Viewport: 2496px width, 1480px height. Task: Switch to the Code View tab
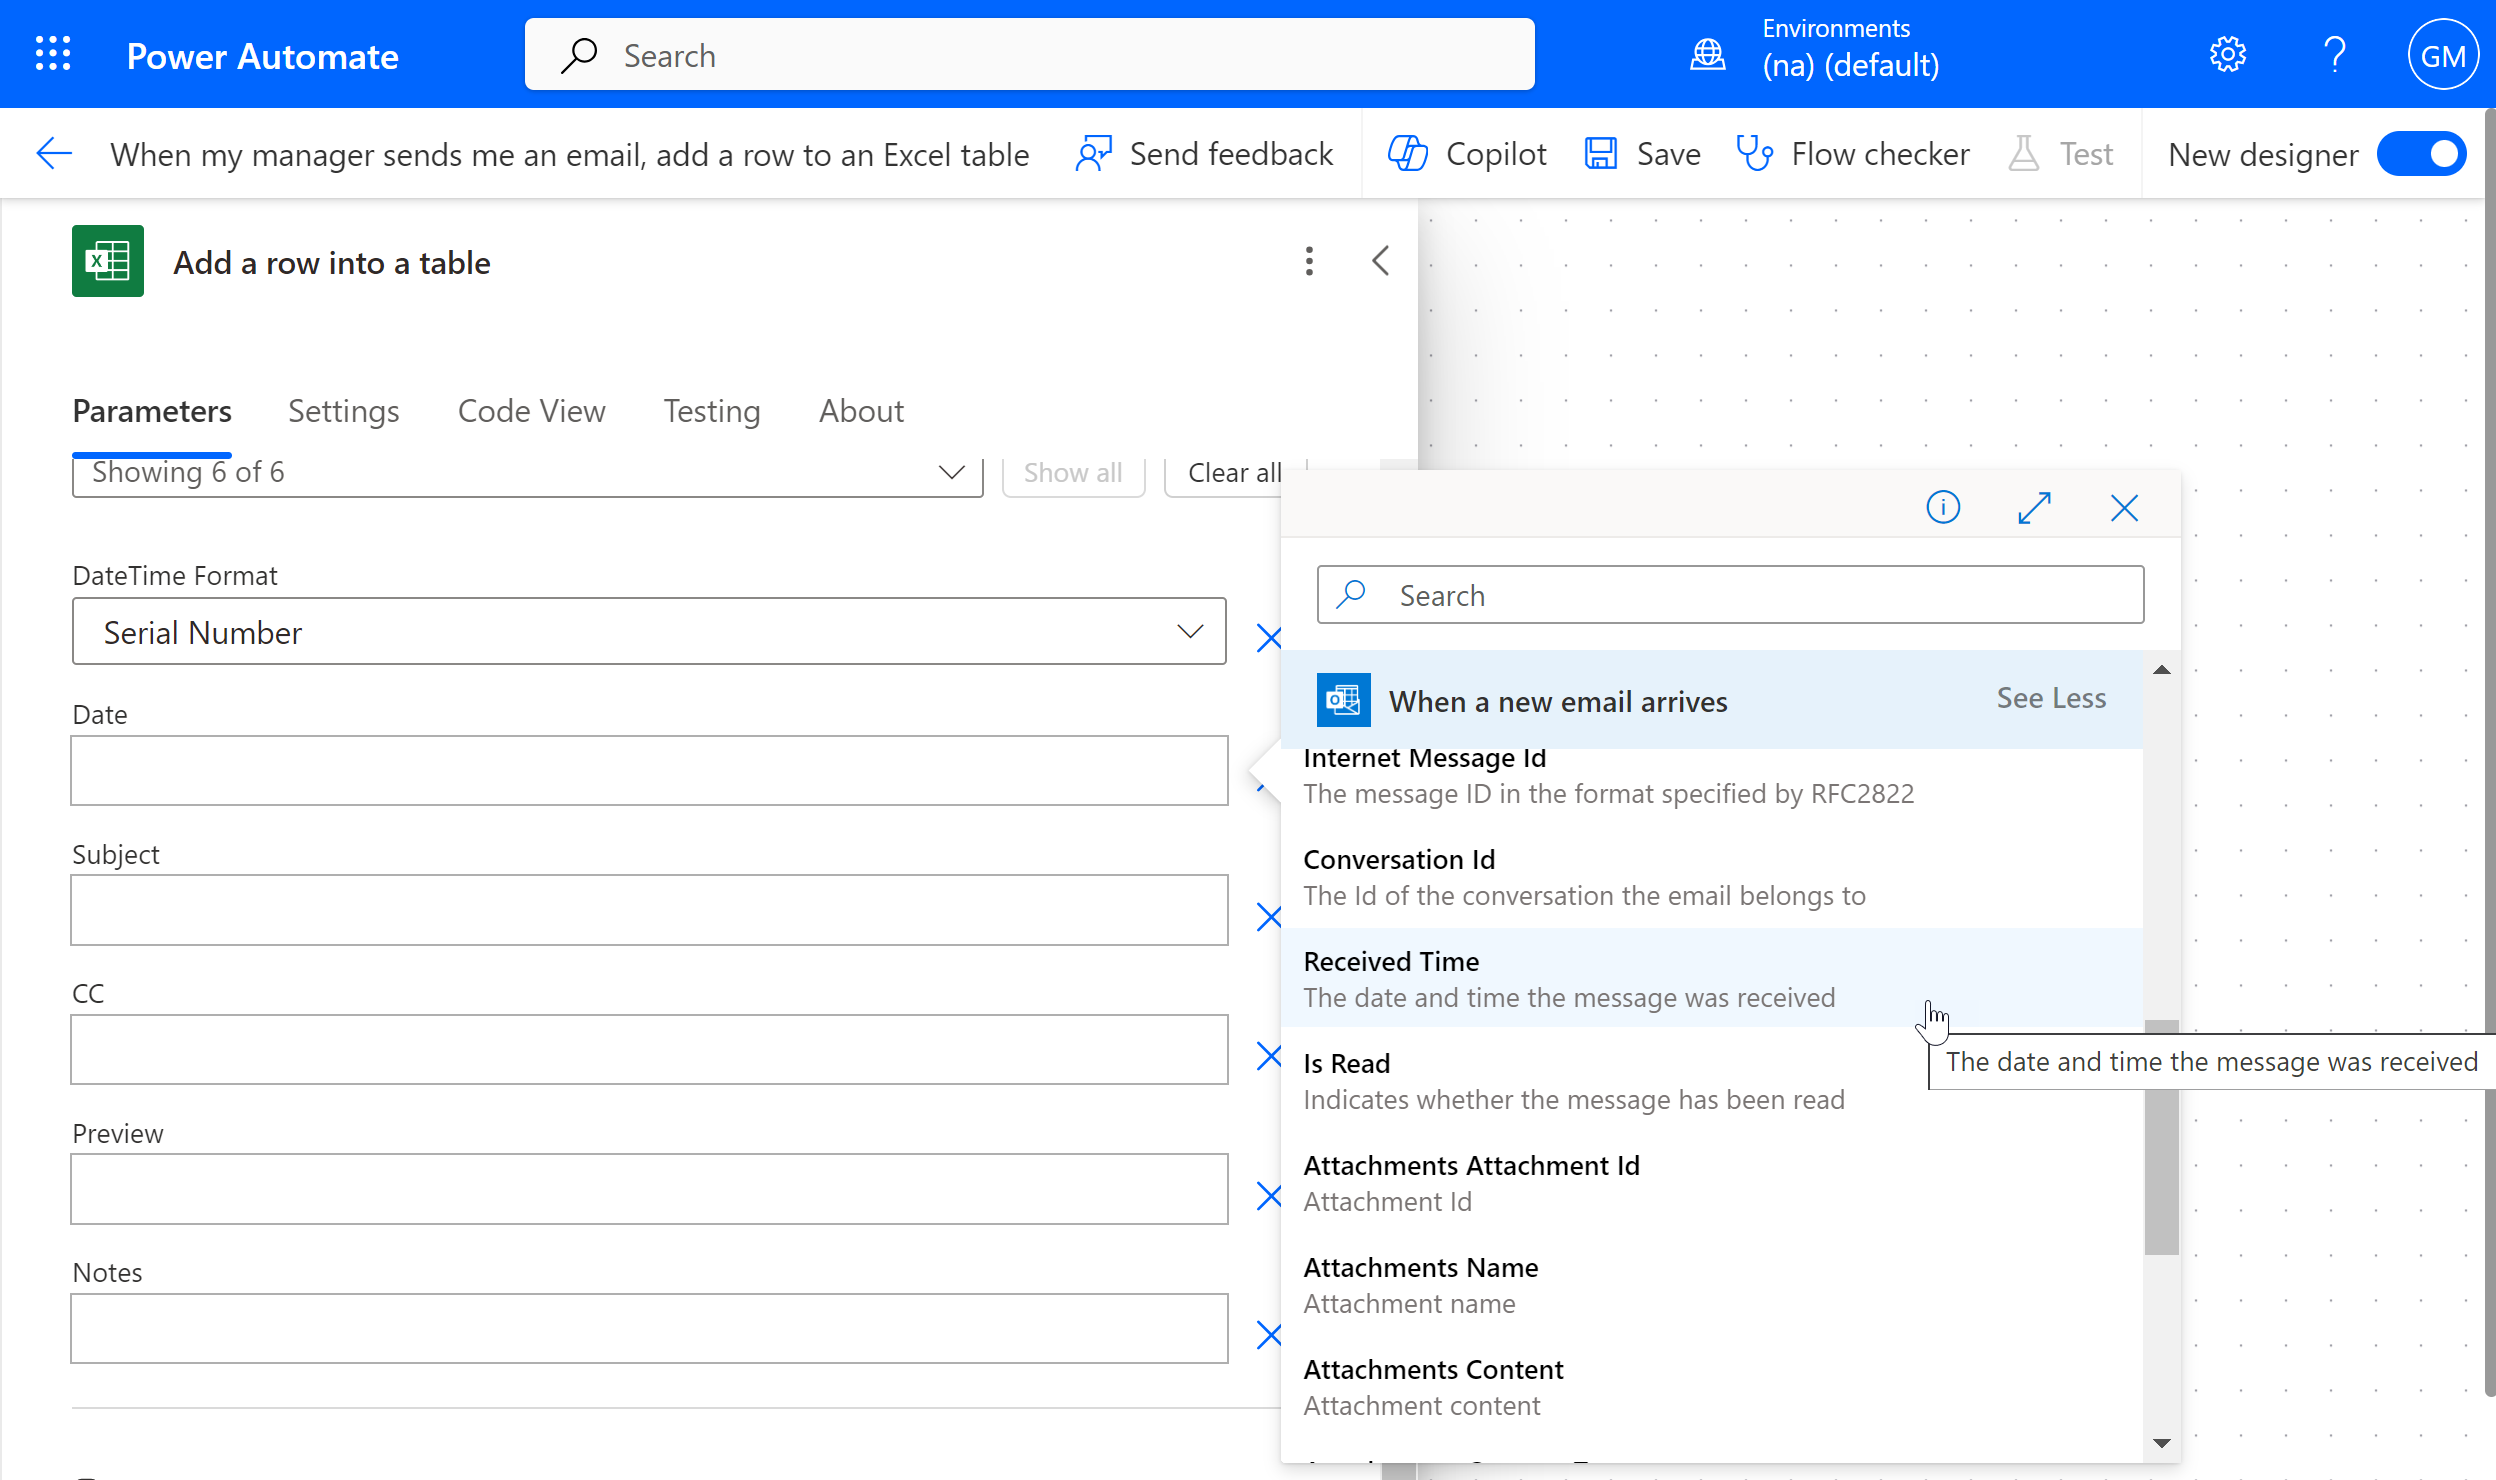(x=531, y=411)
